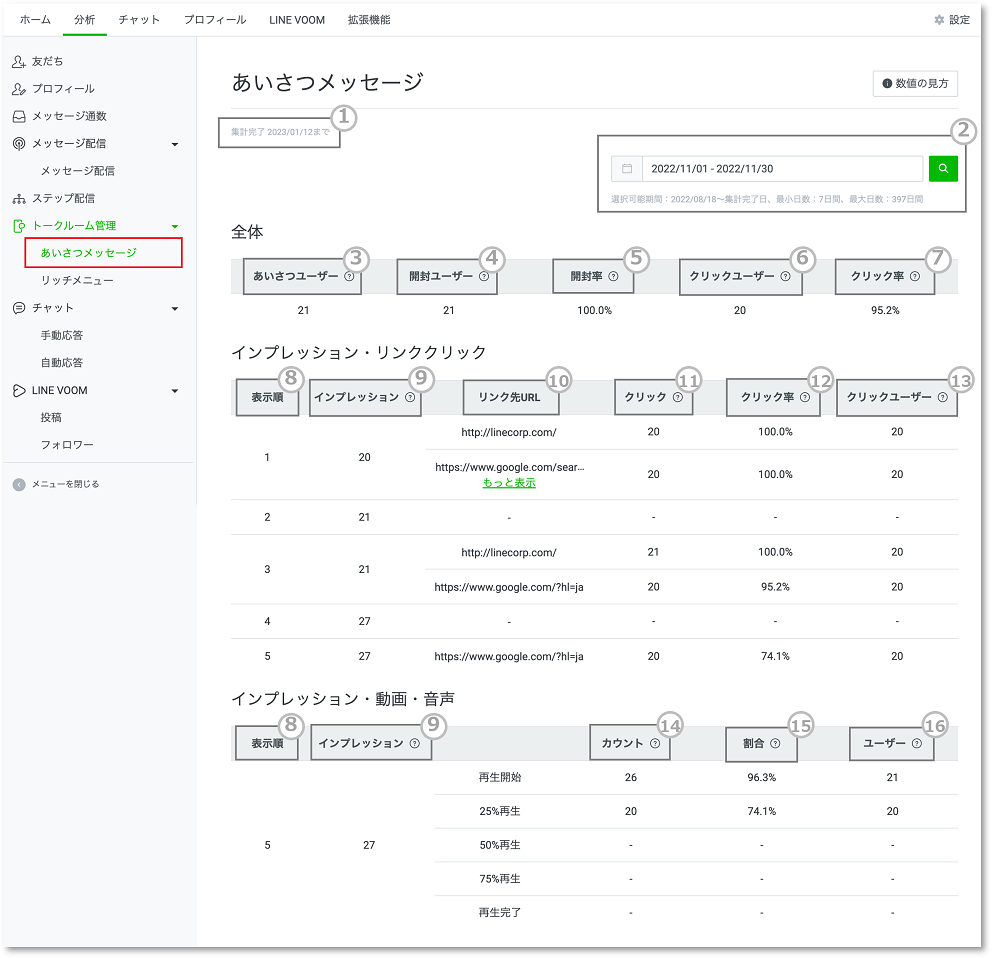This screenshot has width=1000, height=958.
Task: Open the calendar icon in date field
Action: 627,169
